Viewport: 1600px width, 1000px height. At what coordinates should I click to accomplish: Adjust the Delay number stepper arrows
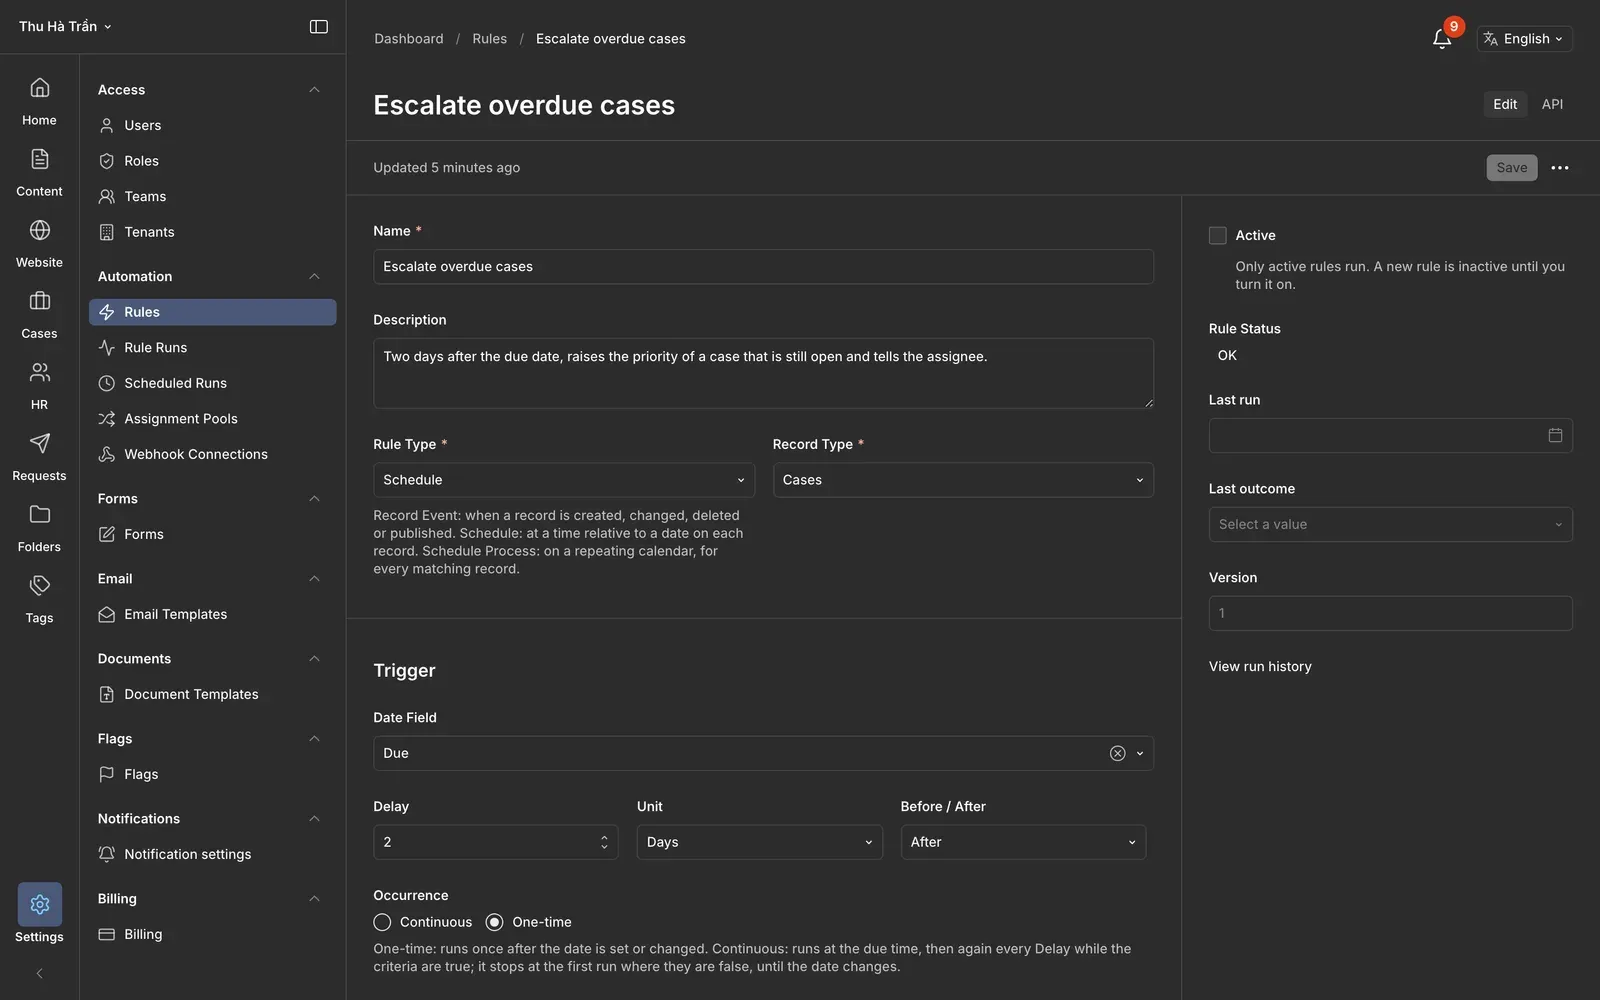[x=604, y=842]
